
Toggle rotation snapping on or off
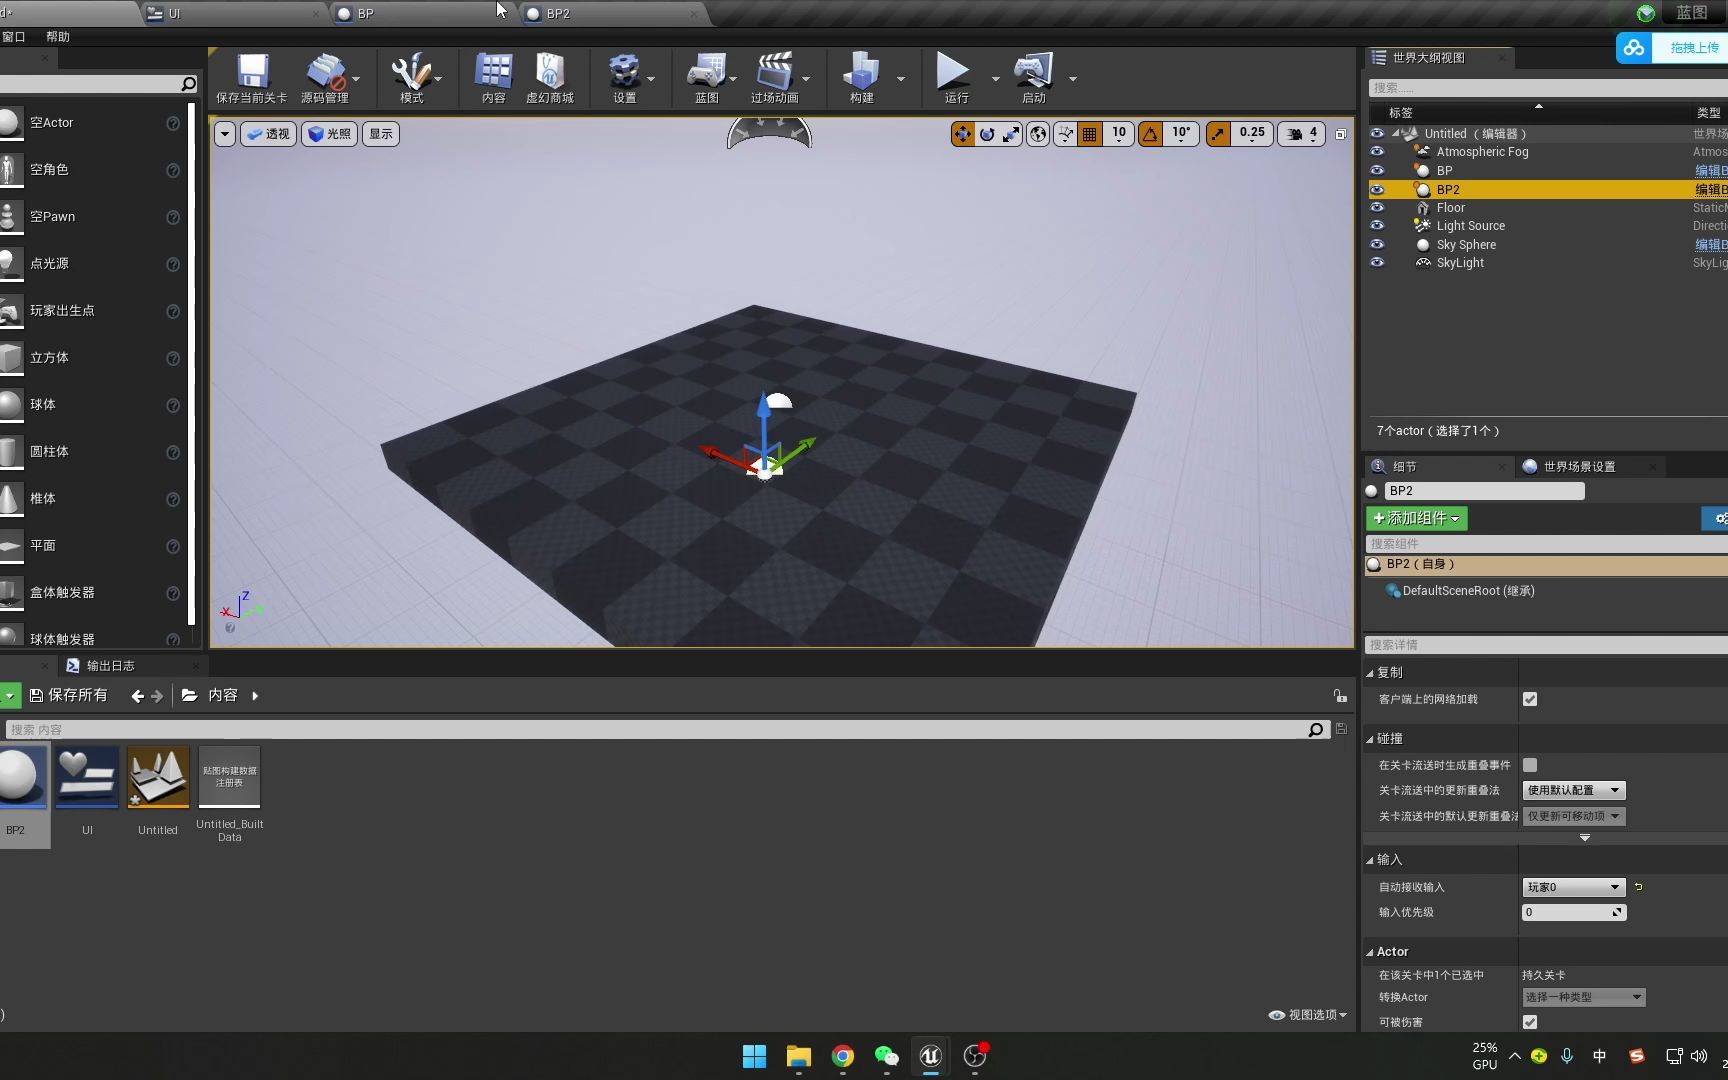click(1151, 134)
